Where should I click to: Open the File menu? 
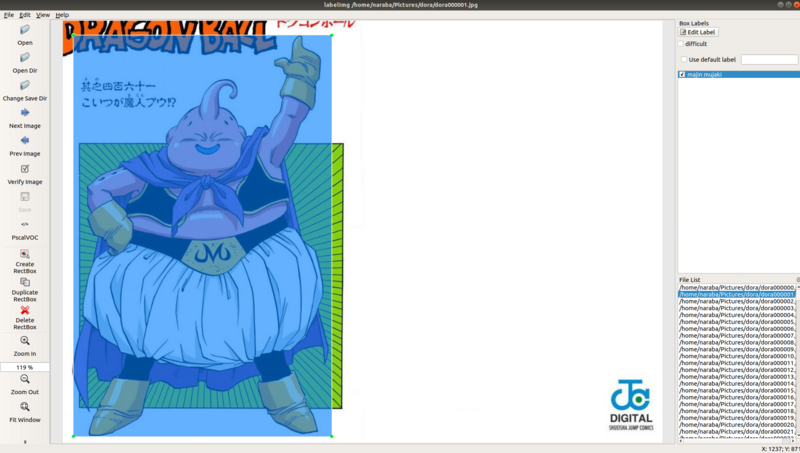click(x=9, y=15)
